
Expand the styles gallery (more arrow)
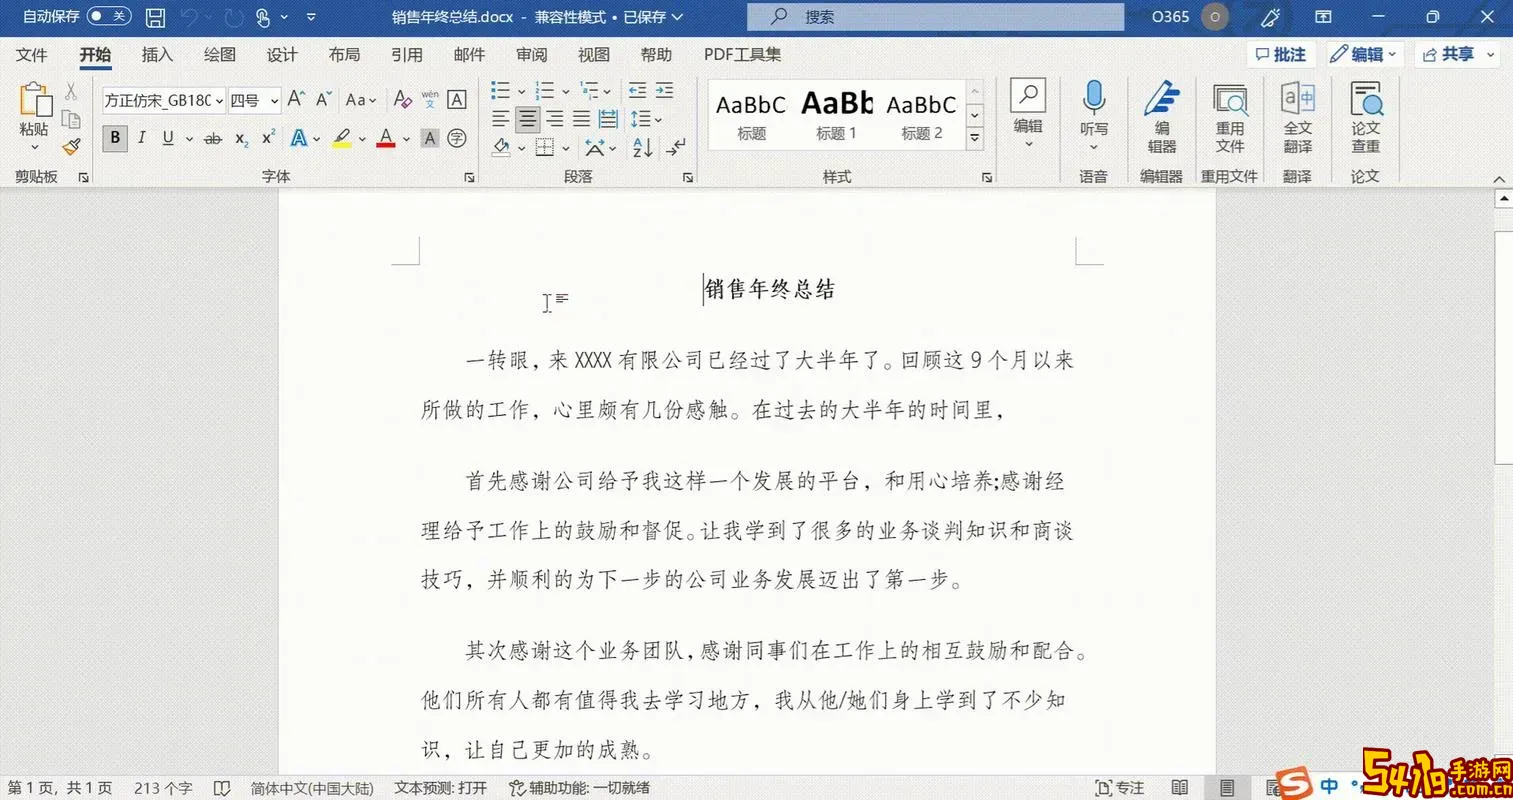point(975,140)
